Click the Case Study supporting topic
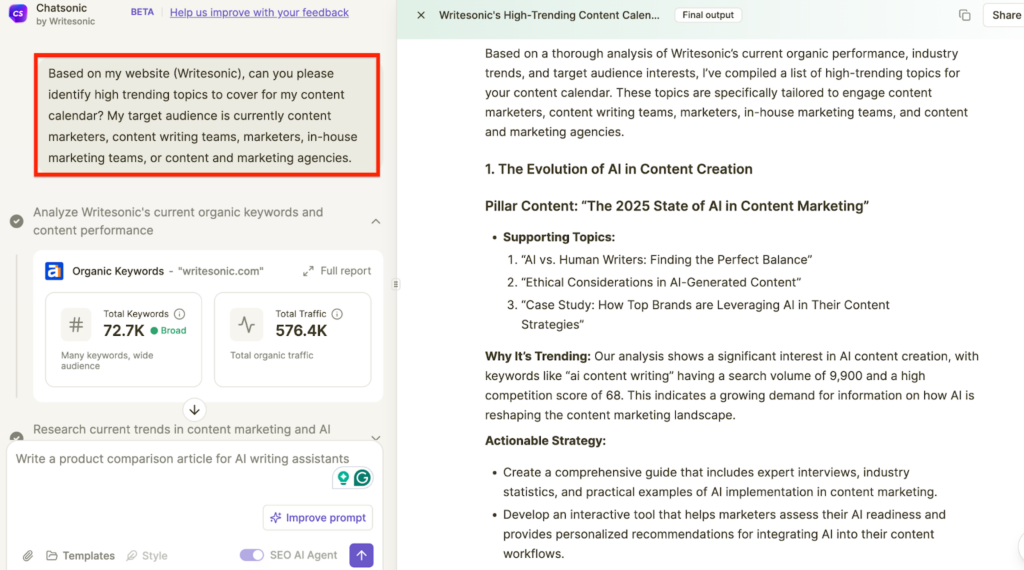 coord(705,315)
